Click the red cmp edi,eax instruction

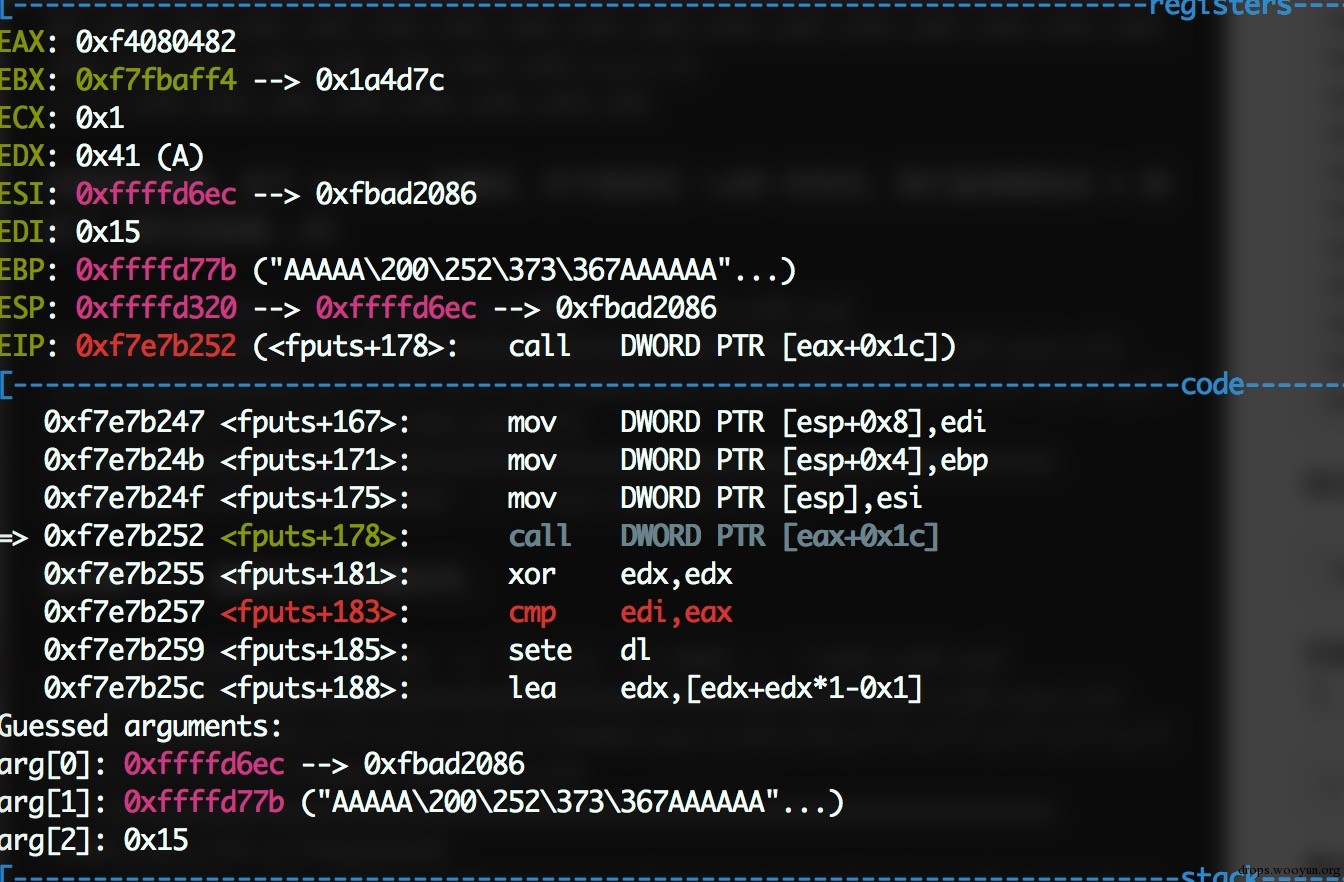tap(620, 612)
